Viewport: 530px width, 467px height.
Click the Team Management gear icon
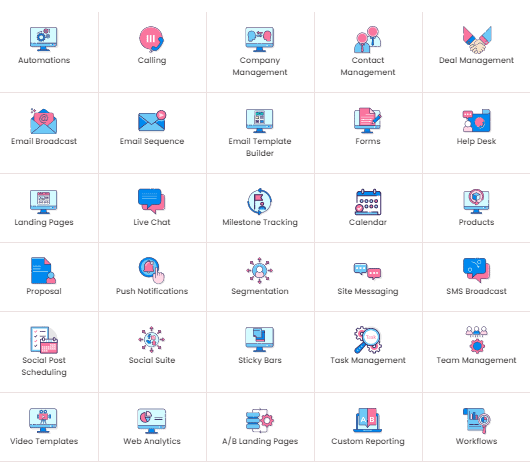(x=476, y=339)
